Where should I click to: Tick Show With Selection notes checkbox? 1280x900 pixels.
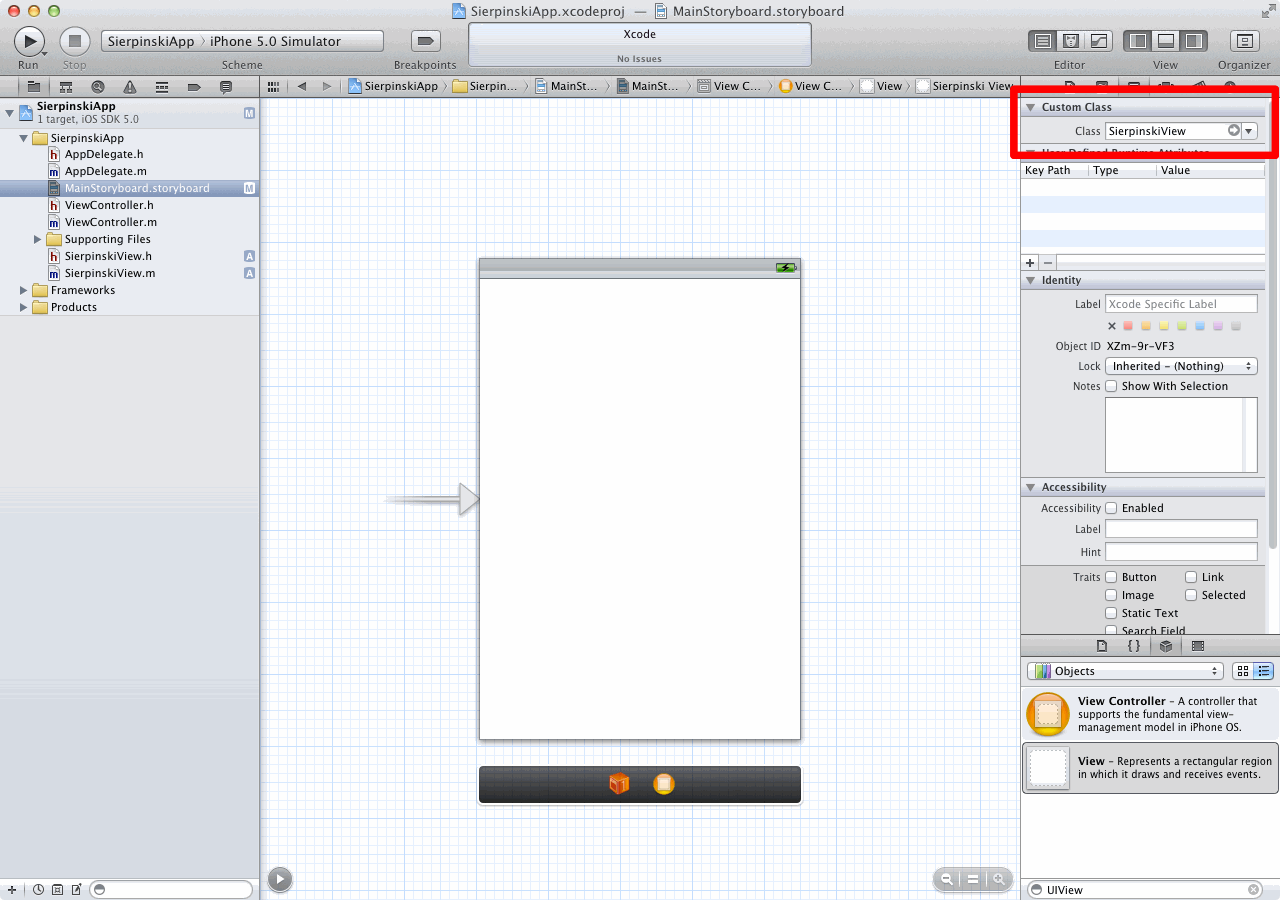click(x=1111, y=386)
